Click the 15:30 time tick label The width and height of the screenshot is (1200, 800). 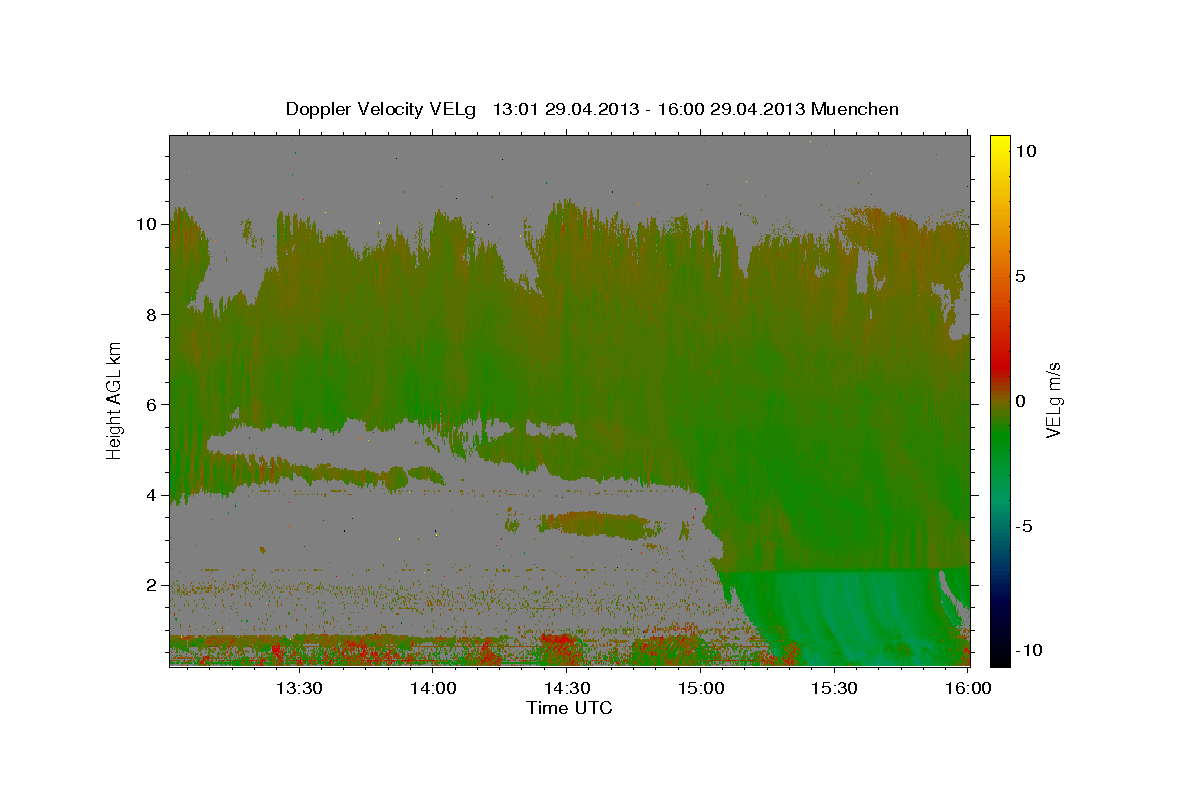pyautogui.click(x=833, y=688)
